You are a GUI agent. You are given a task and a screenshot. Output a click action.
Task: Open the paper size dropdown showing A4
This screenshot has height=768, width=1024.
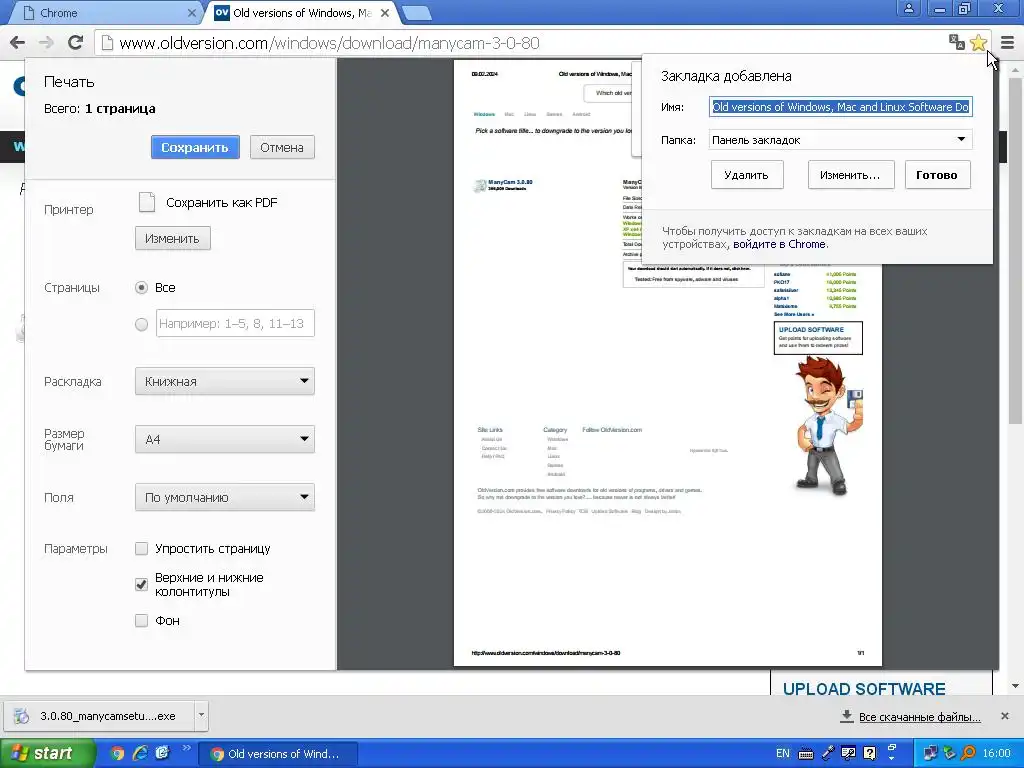[x=225, y=440]
